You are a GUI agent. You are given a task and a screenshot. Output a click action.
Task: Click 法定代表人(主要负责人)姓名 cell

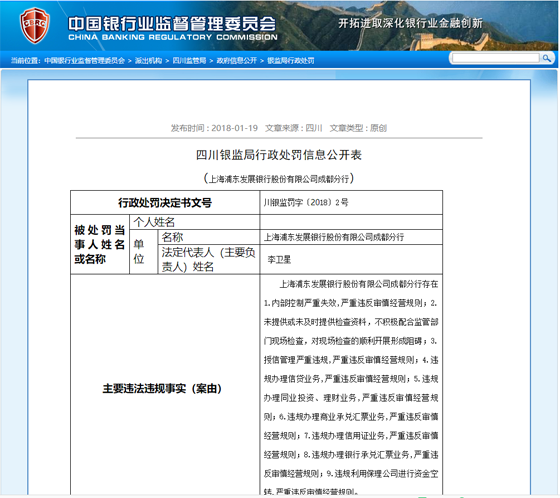(209, 259)
